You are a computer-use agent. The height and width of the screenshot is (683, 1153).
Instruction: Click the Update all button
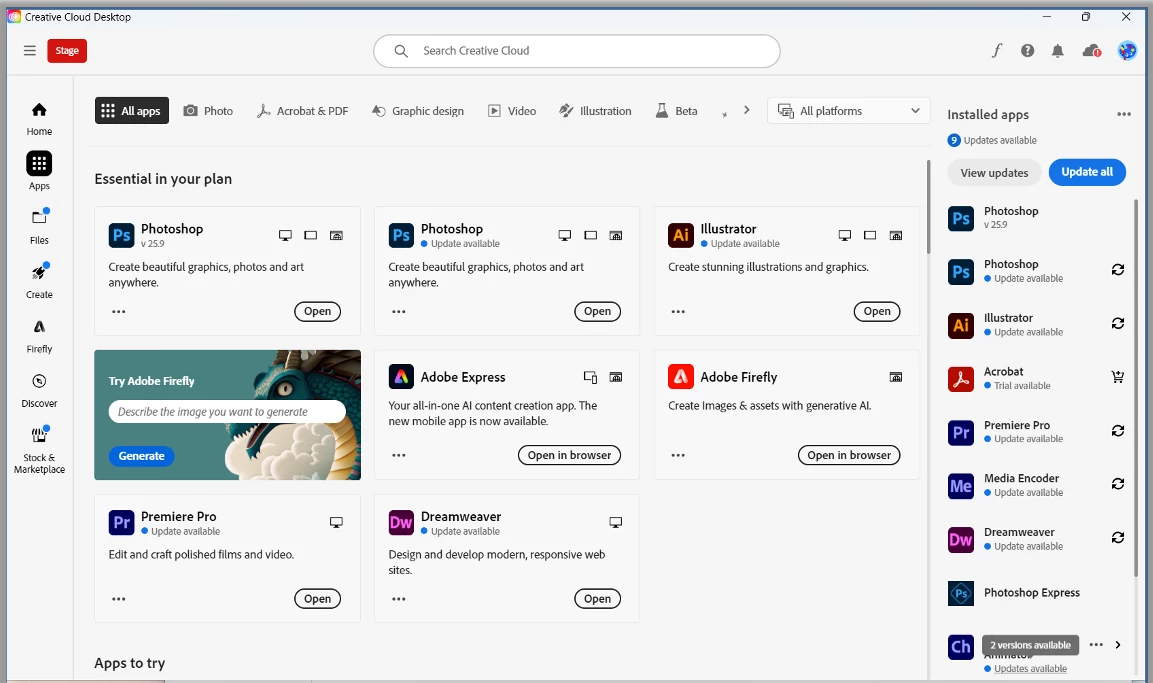pyautogui.click(x=1087, y=172)
